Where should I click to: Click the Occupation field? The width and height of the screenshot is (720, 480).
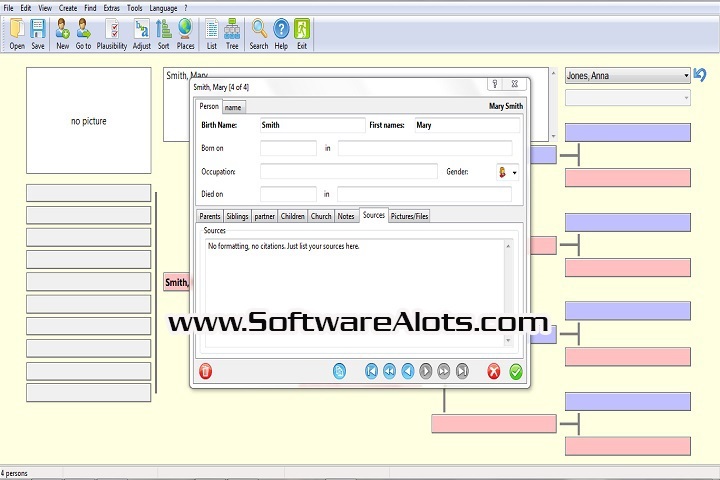349,171
